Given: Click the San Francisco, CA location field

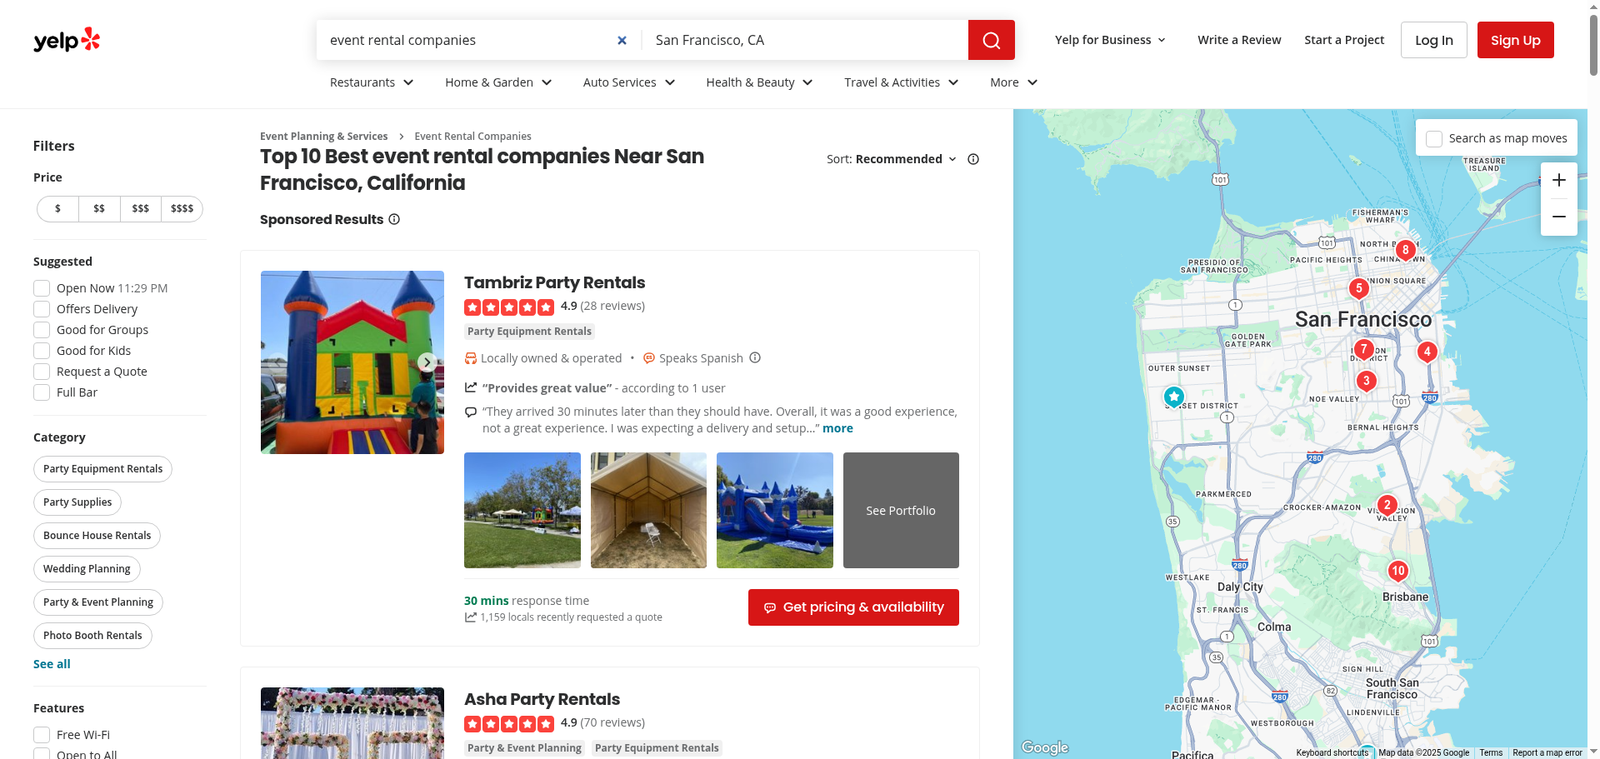Looking at the screenshot, I should coord(805,40).
